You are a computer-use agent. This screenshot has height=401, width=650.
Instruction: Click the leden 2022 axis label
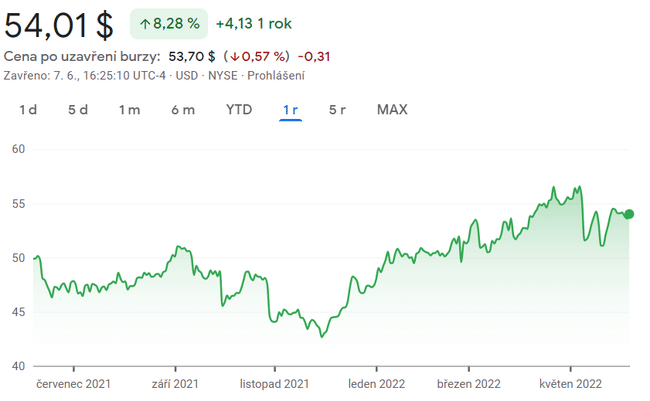tap(376, 383)
